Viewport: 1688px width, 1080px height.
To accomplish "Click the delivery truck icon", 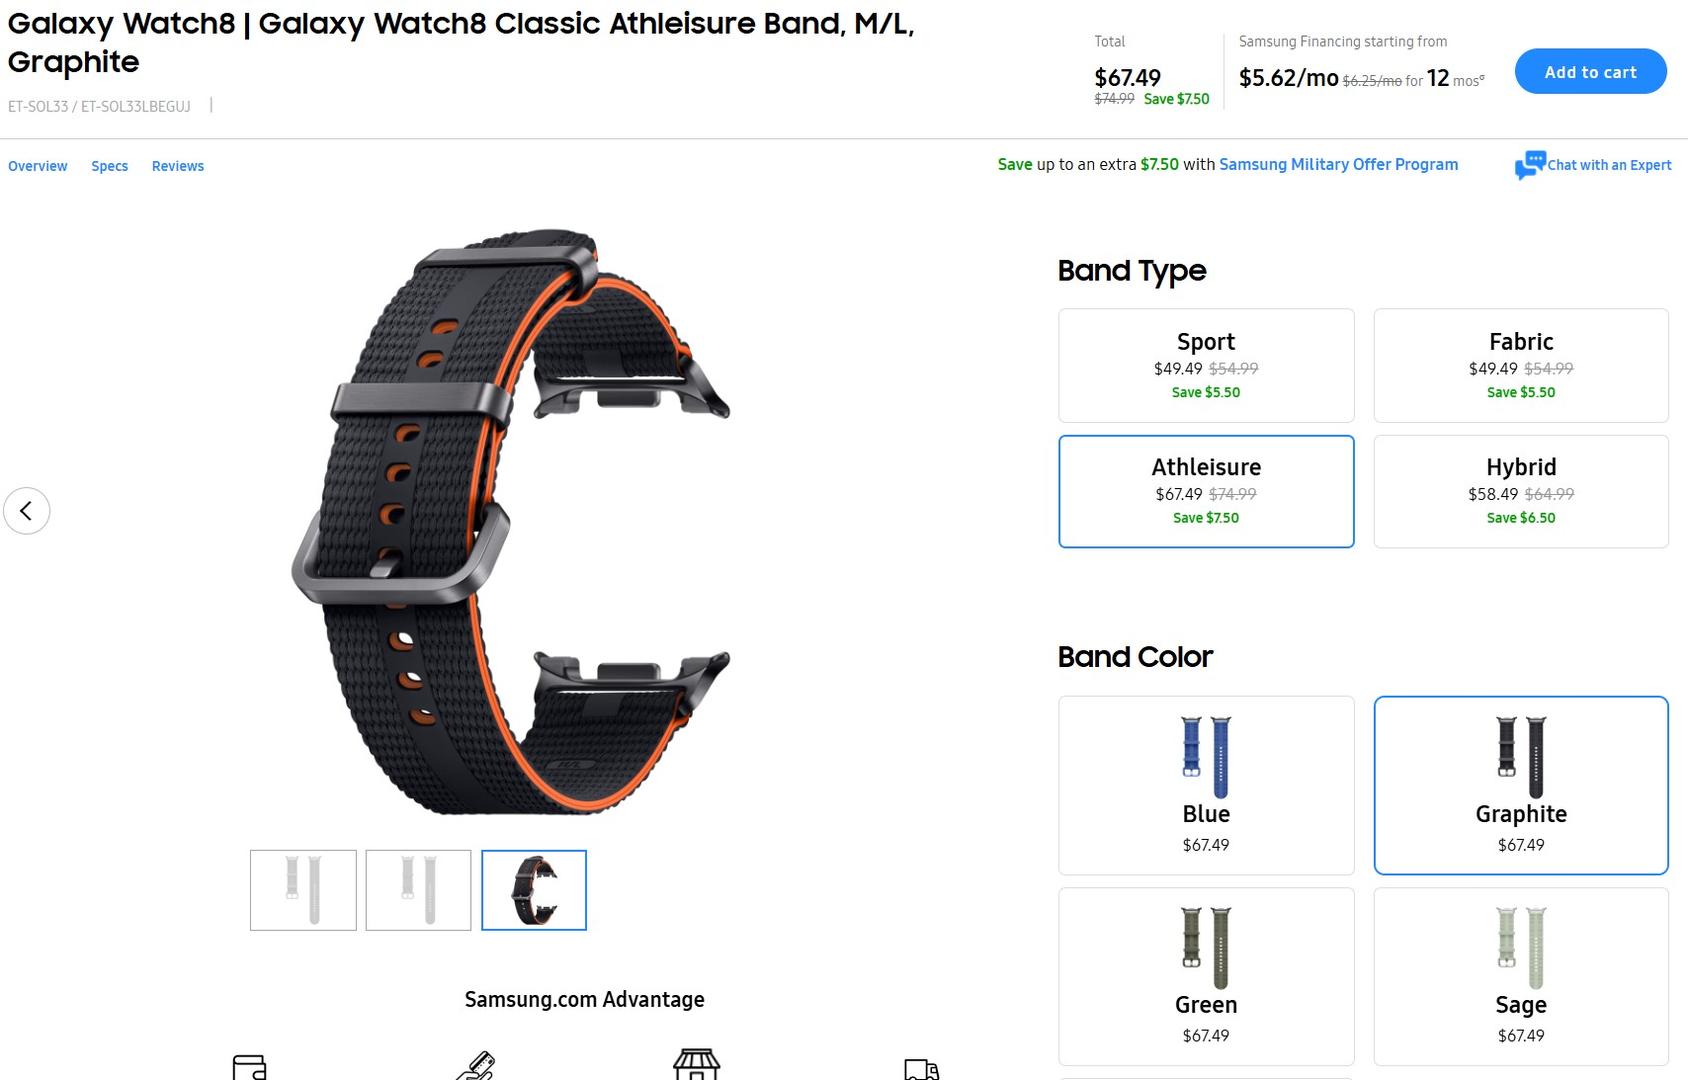I will click(x=921, y=1068).
